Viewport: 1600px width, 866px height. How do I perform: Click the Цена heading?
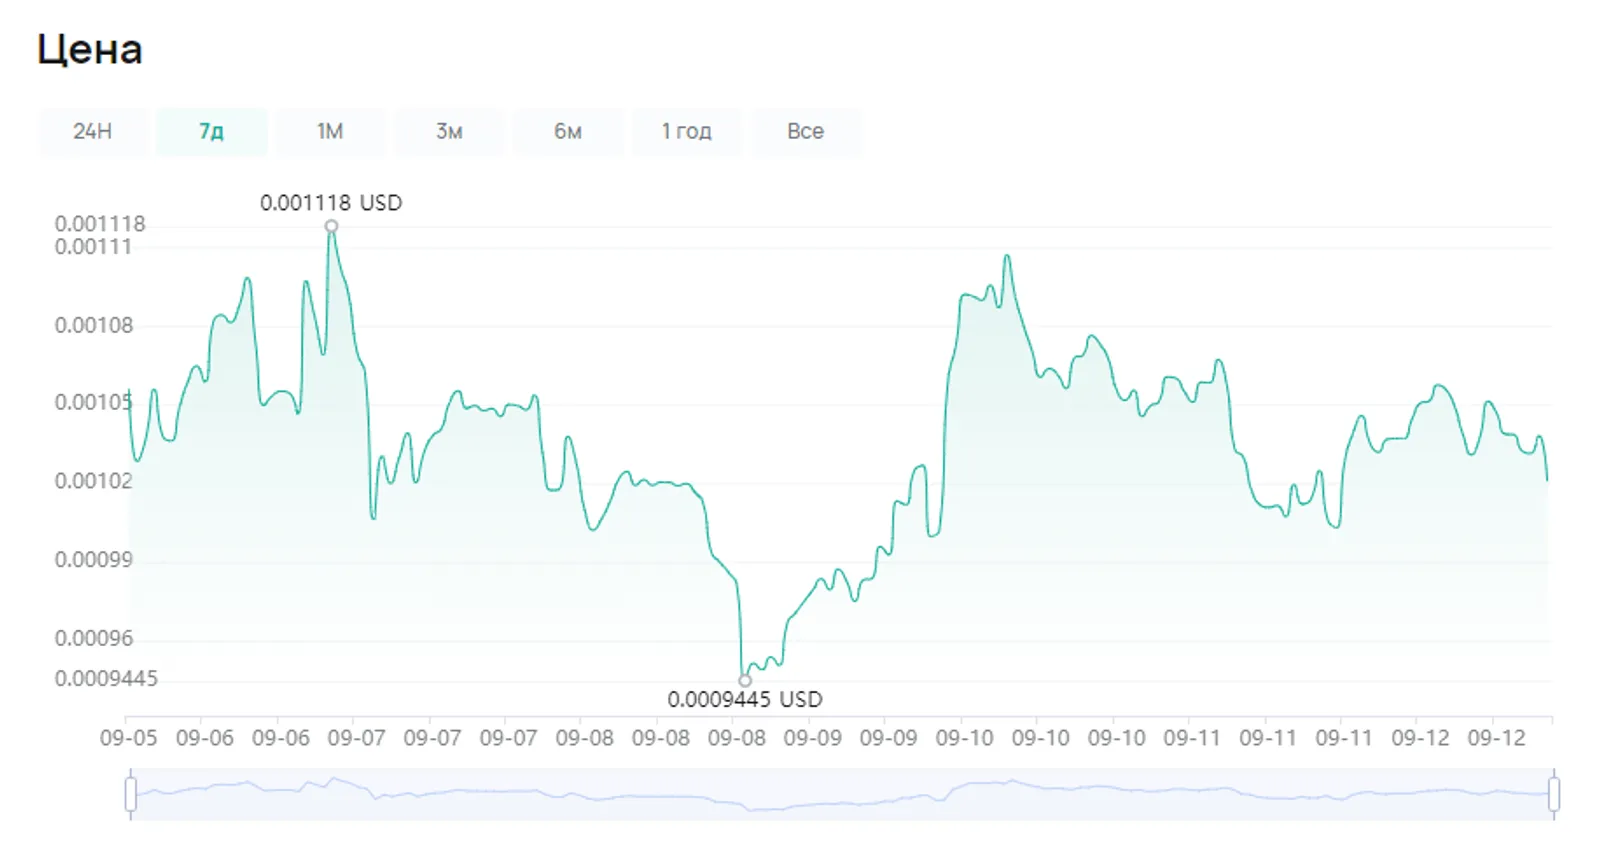(x=90, y=50)
